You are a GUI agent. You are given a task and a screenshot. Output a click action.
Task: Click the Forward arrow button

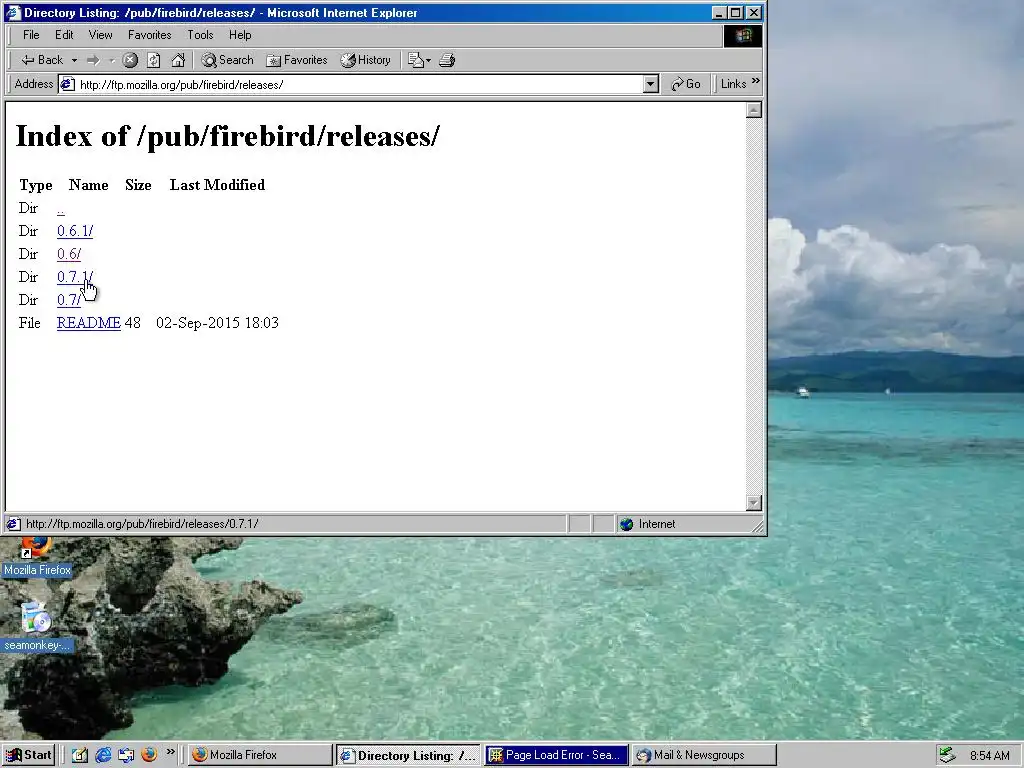[93, 60]
